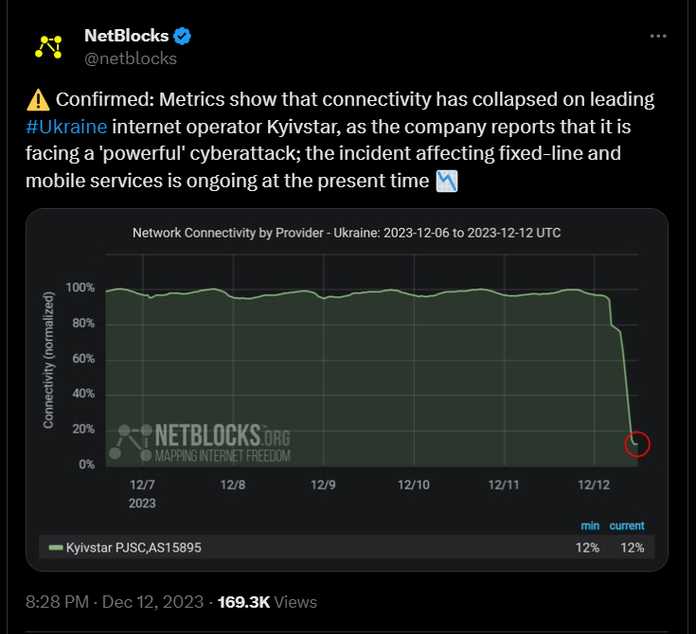Open the NetBlocks profile avatar
696x634 pixels.
[x=48, y=47]
